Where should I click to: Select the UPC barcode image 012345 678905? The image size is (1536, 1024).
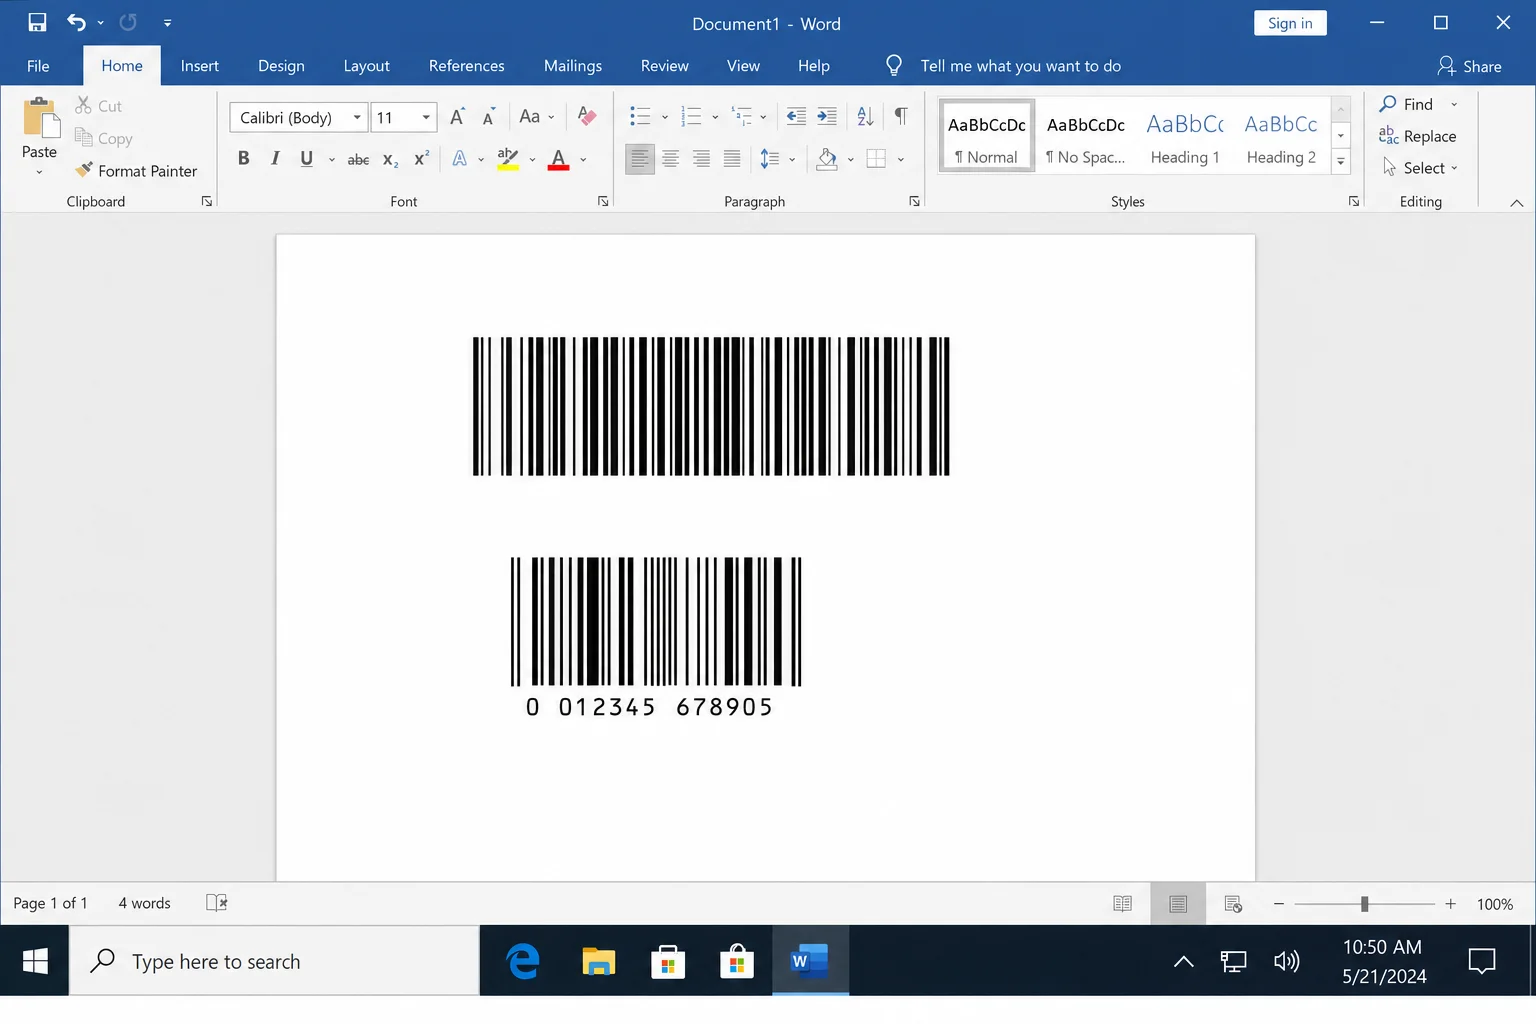[656, 637]
